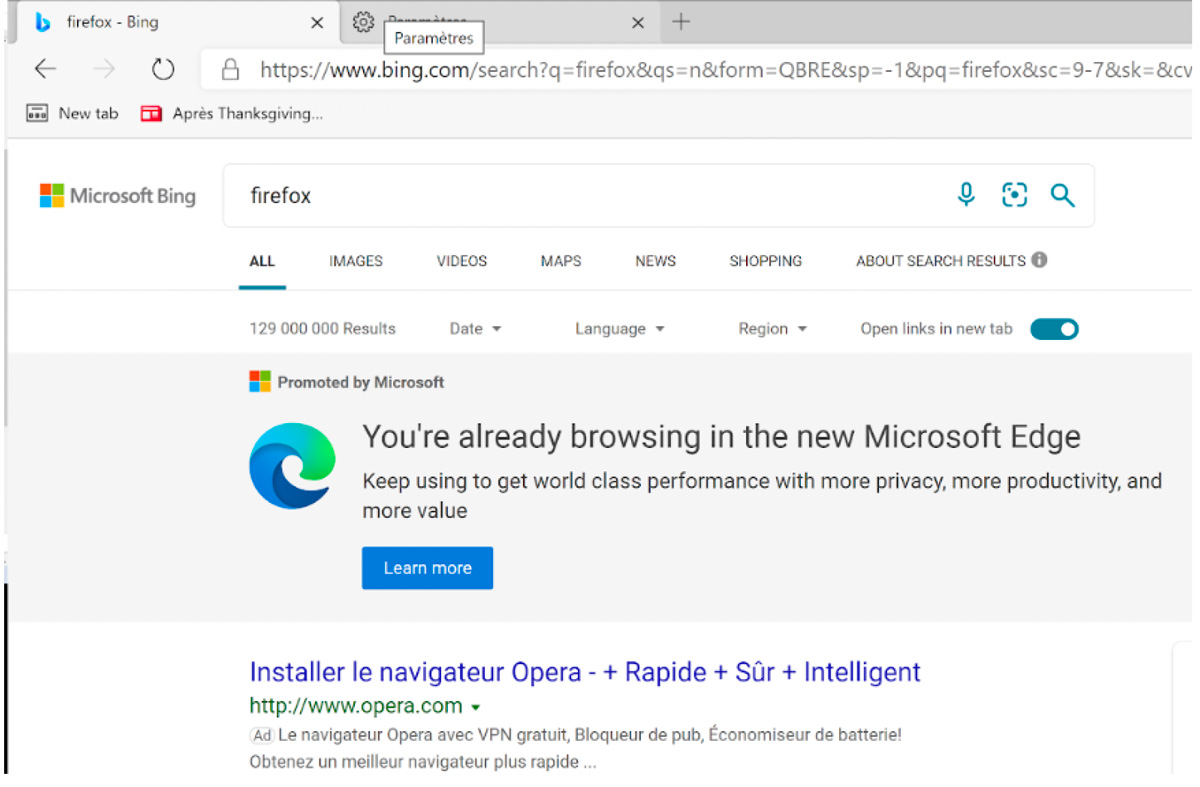Open the Date filter dropdown
The width and height of the screenshot is (1200, 787).
click(x=475, y=328)
